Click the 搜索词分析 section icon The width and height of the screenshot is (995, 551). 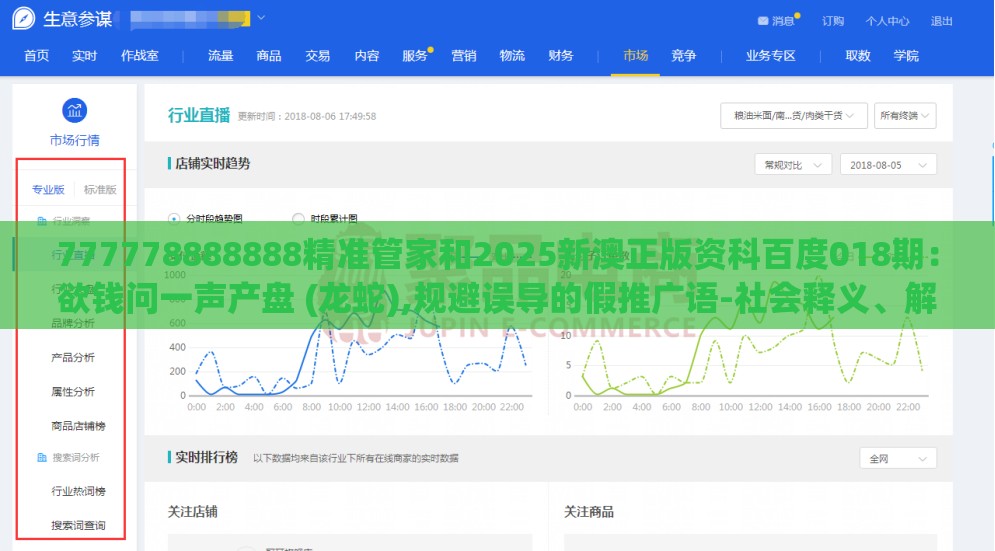[x=42, y=457]
